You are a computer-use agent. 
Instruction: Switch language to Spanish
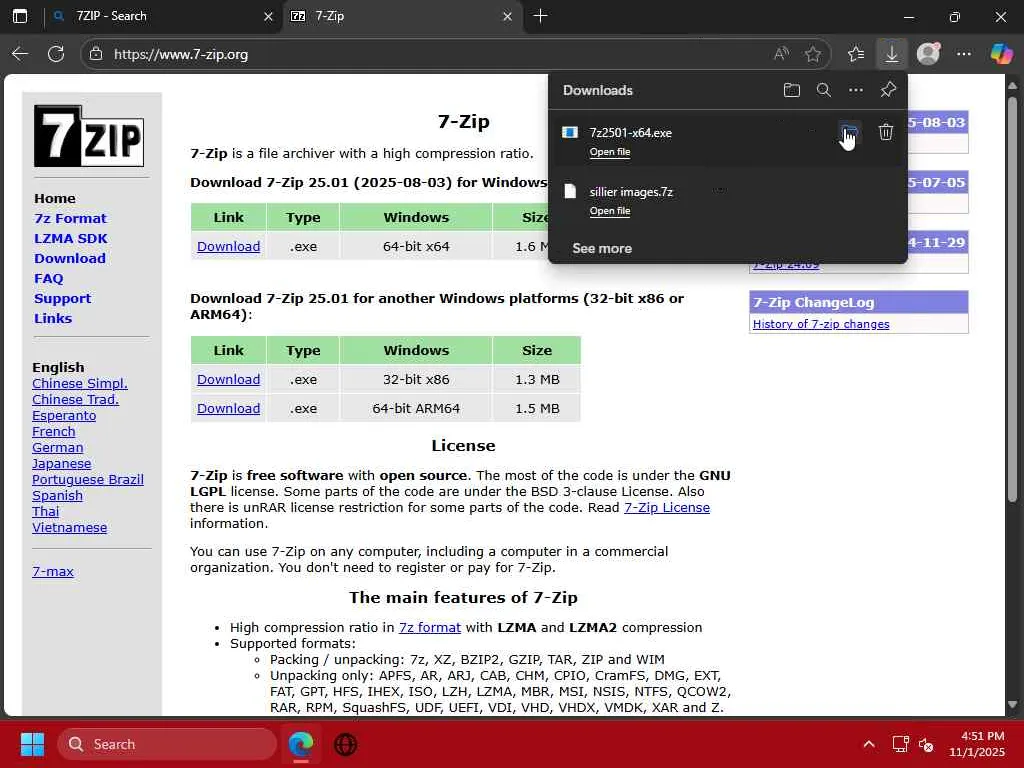point(57,495)
